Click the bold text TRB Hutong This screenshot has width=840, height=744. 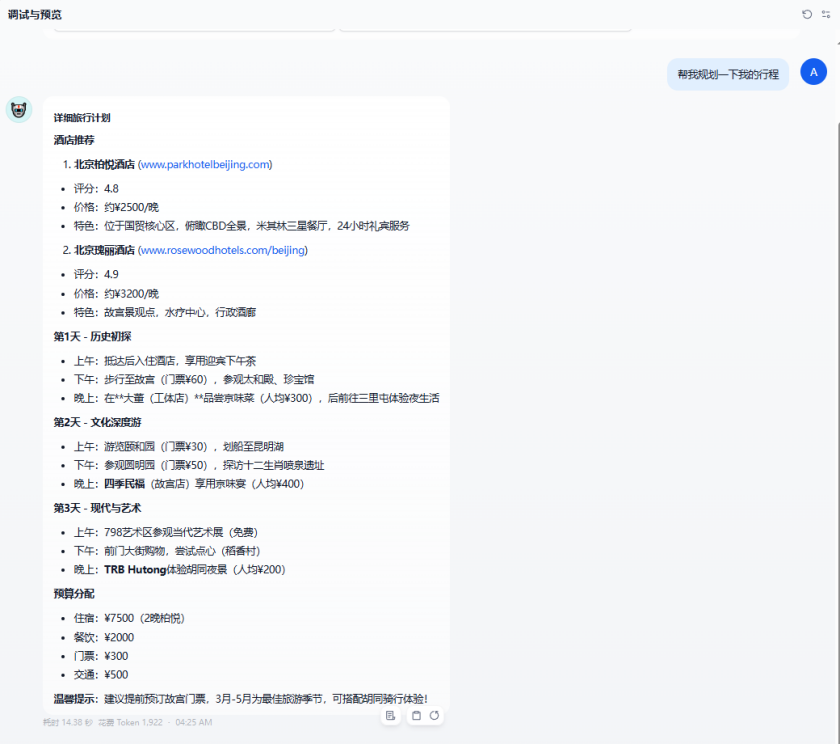pos(135,569)
